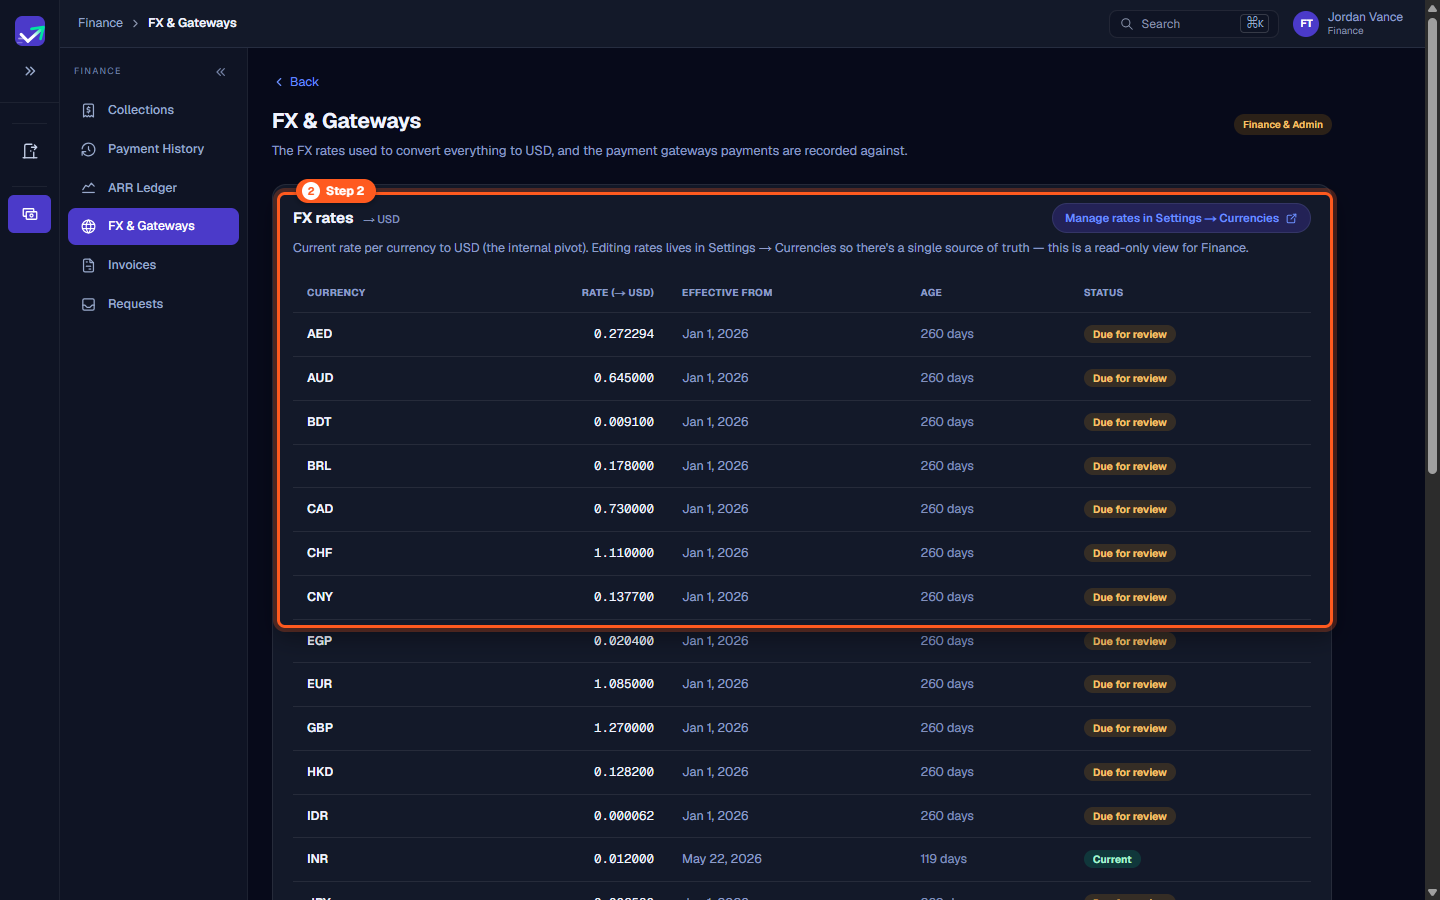Click the Collections sidebar icon
Image resolution: width=1440 pixels, height=900 pixels.
click(88, 110)
